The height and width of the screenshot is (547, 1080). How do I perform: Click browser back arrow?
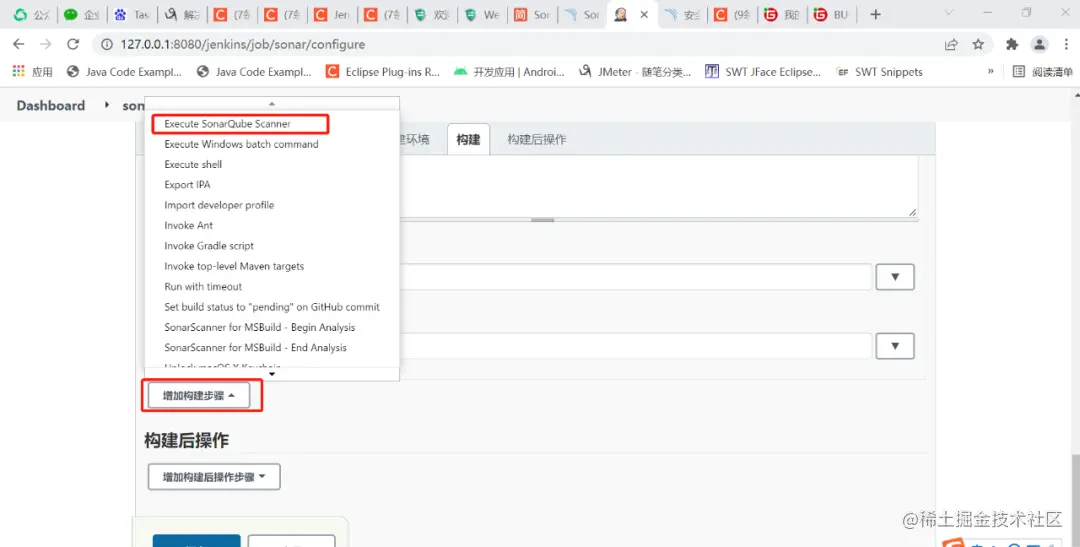(x=19, y=44)
